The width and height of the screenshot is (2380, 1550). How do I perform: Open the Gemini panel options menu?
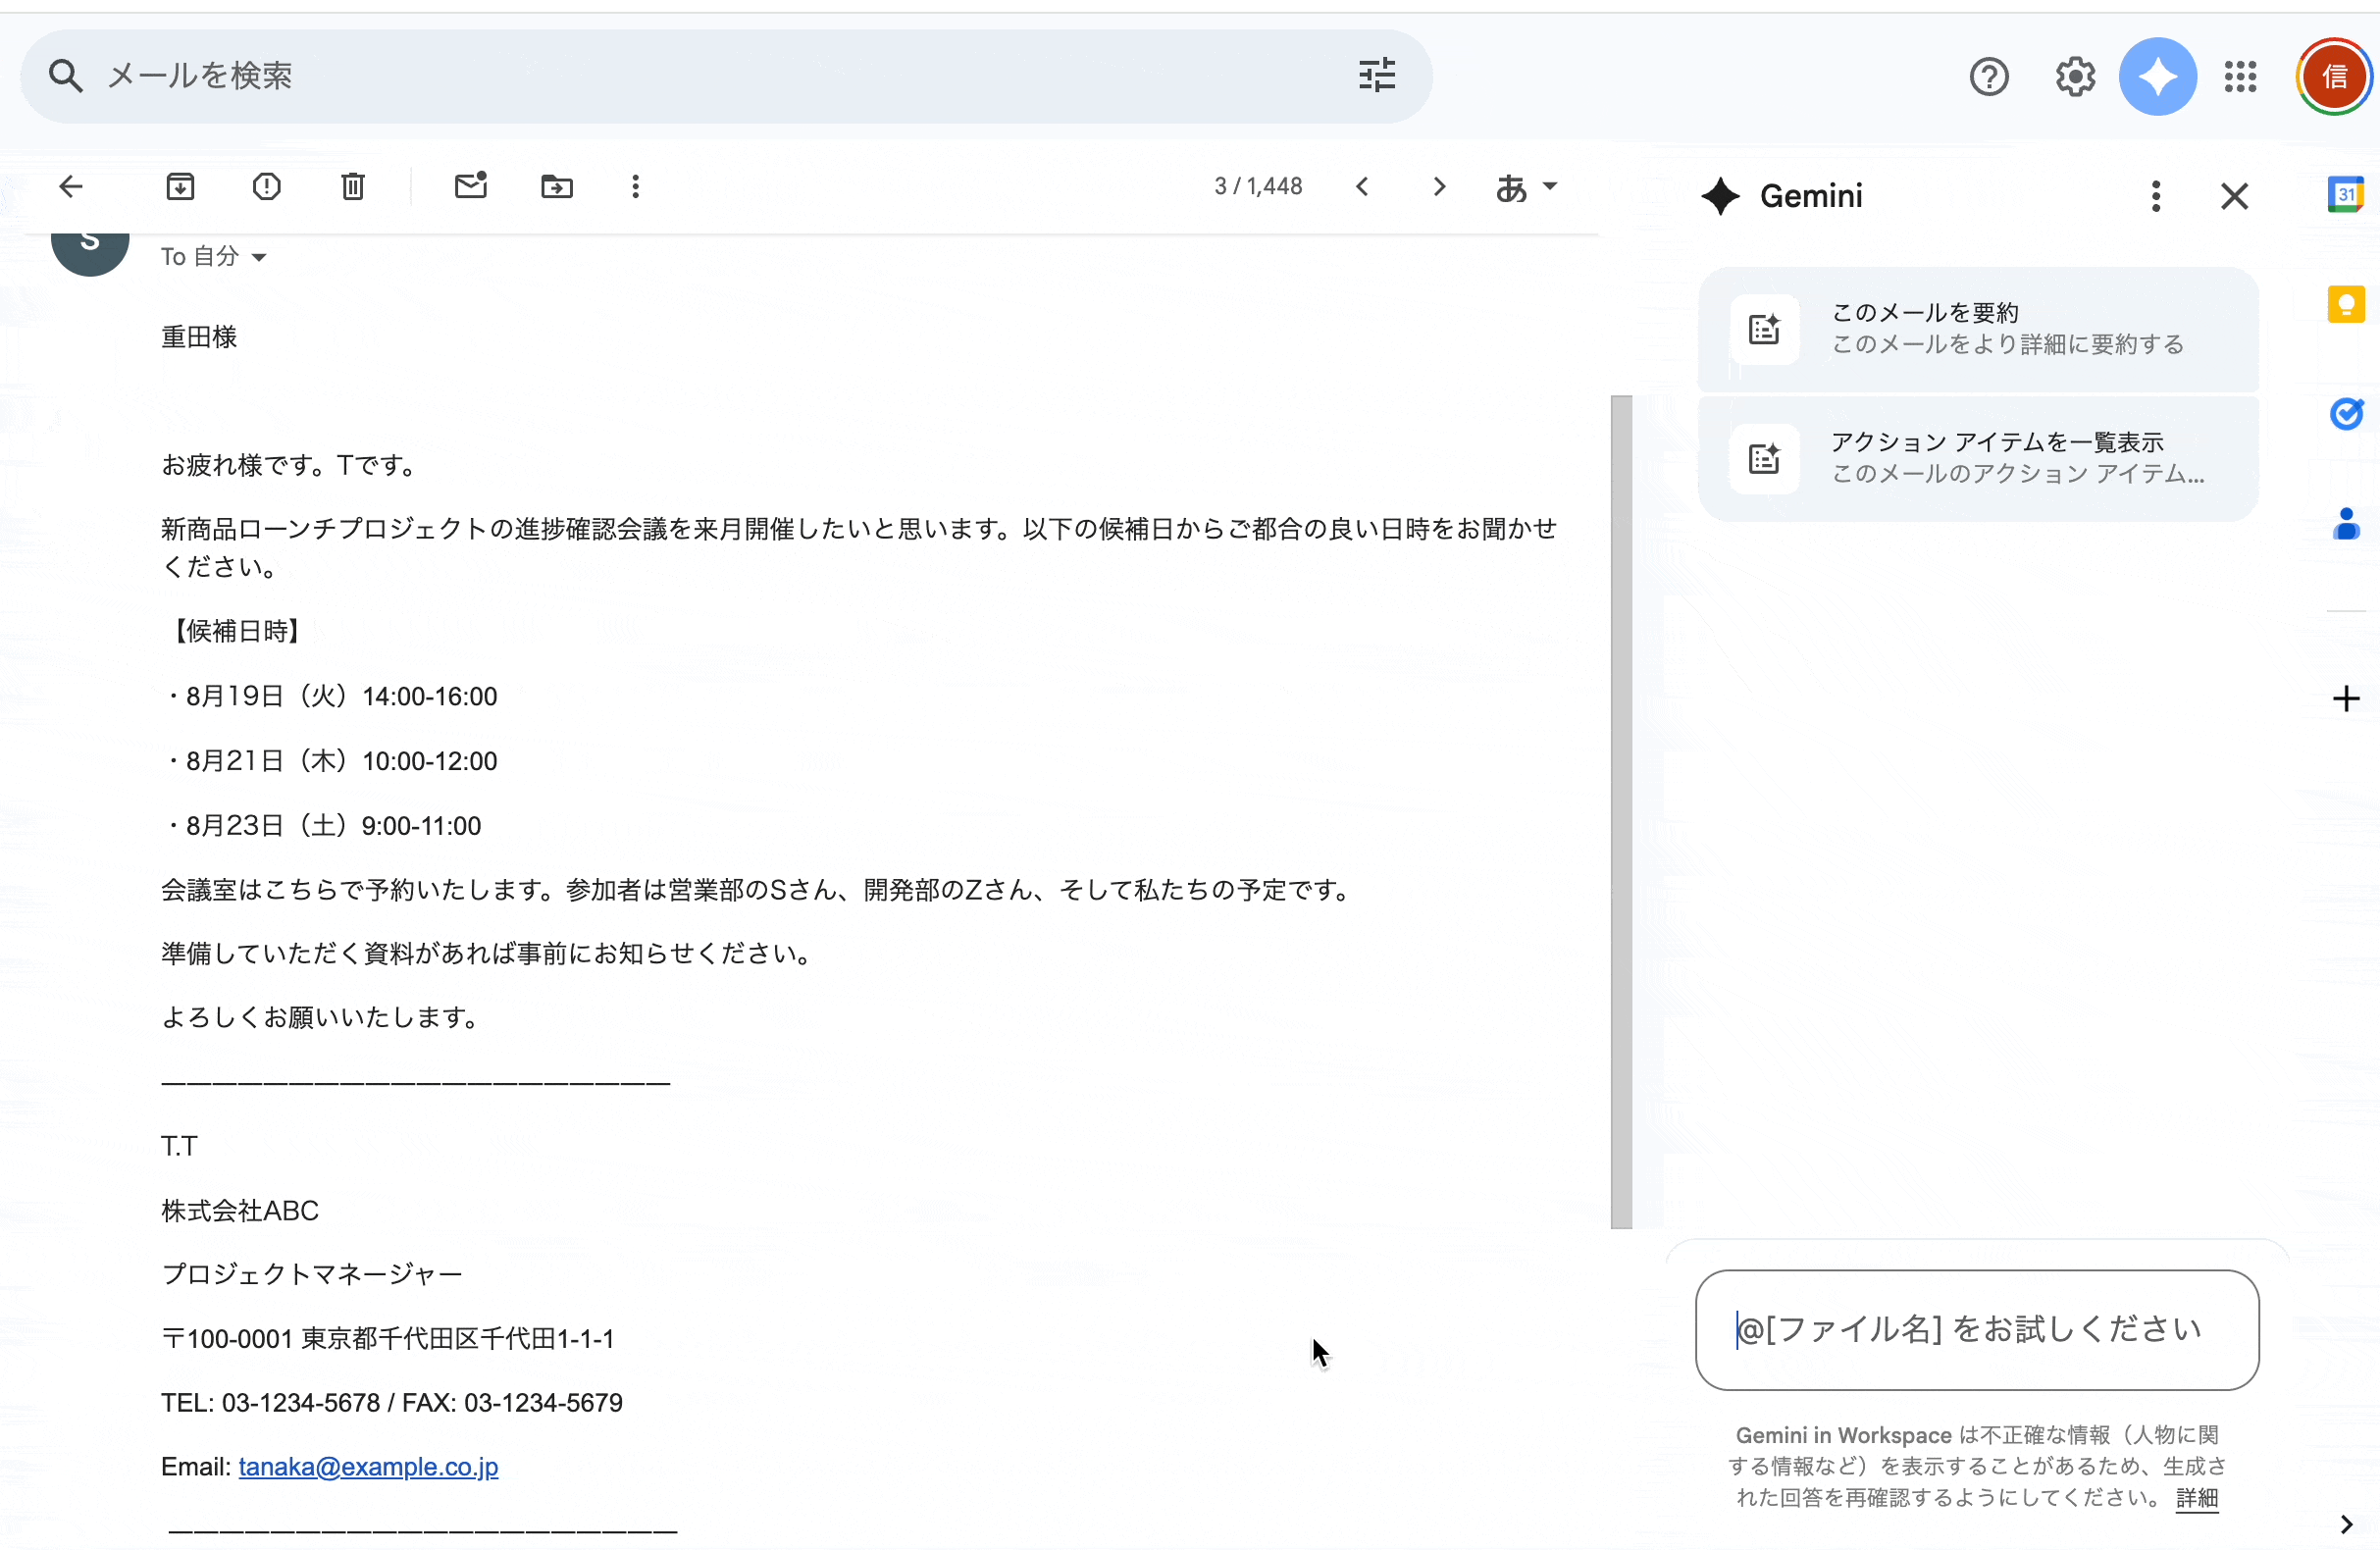pos(2156,196)
